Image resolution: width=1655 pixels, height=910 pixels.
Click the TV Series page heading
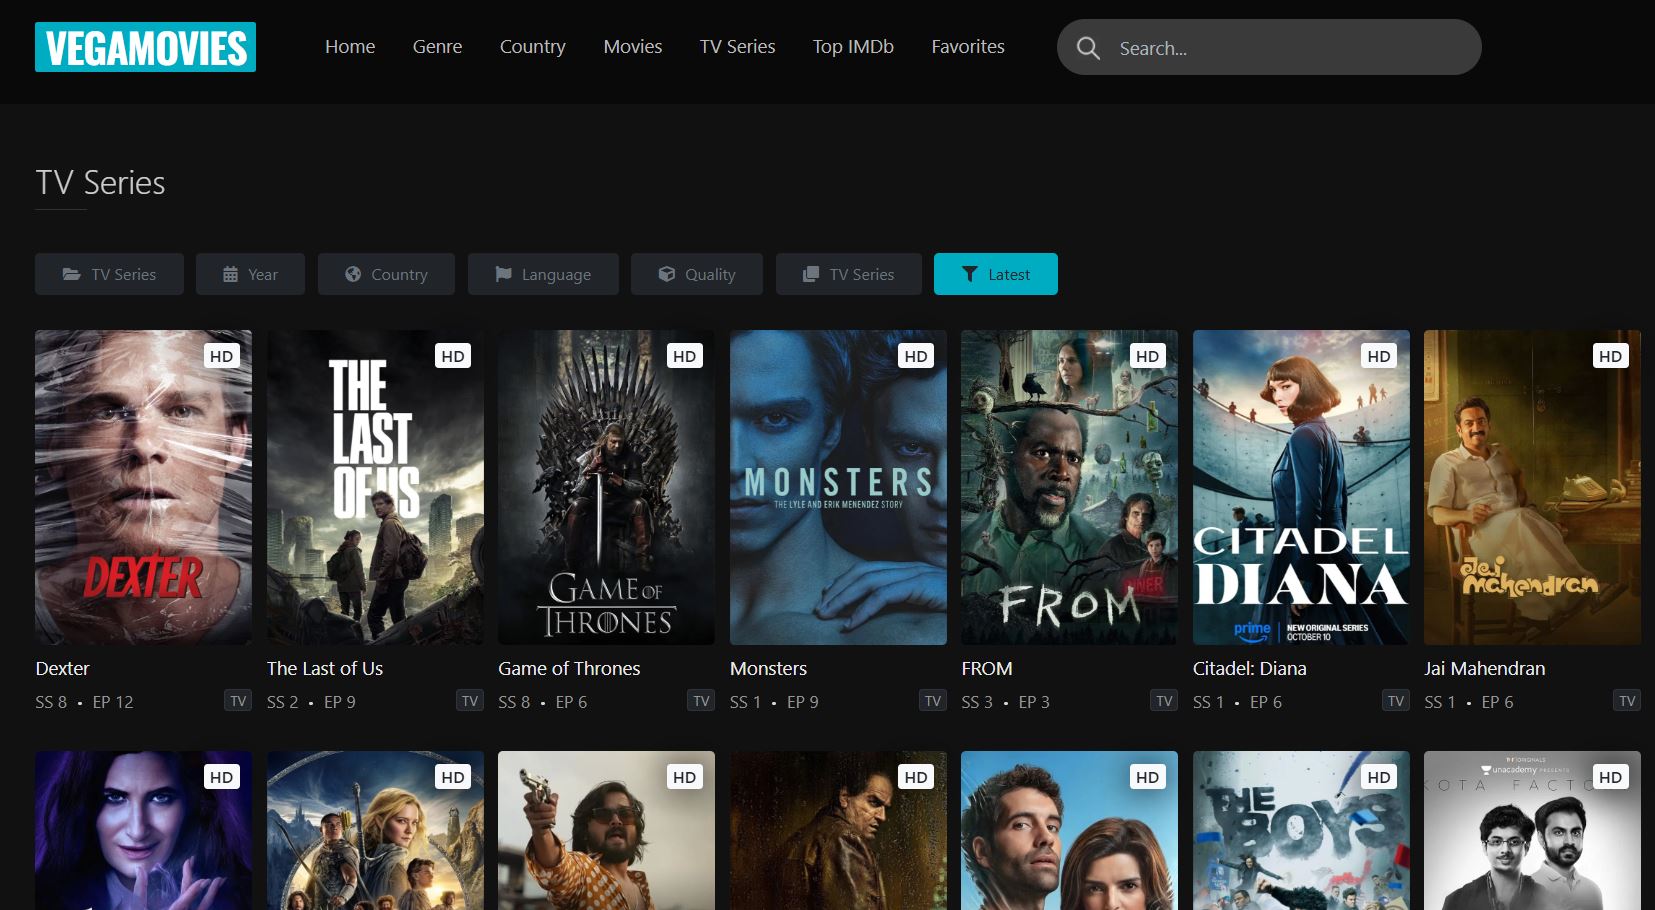[100, 183]
